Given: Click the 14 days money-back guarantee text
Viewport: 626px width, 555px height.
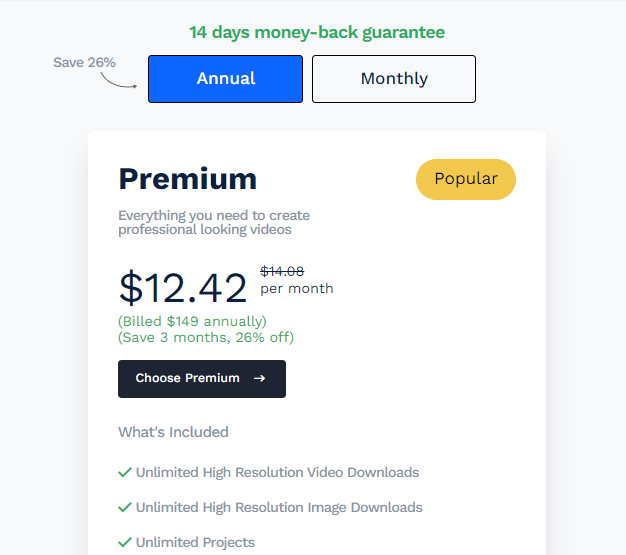Looking at the screenshot, I should [317, 32].
